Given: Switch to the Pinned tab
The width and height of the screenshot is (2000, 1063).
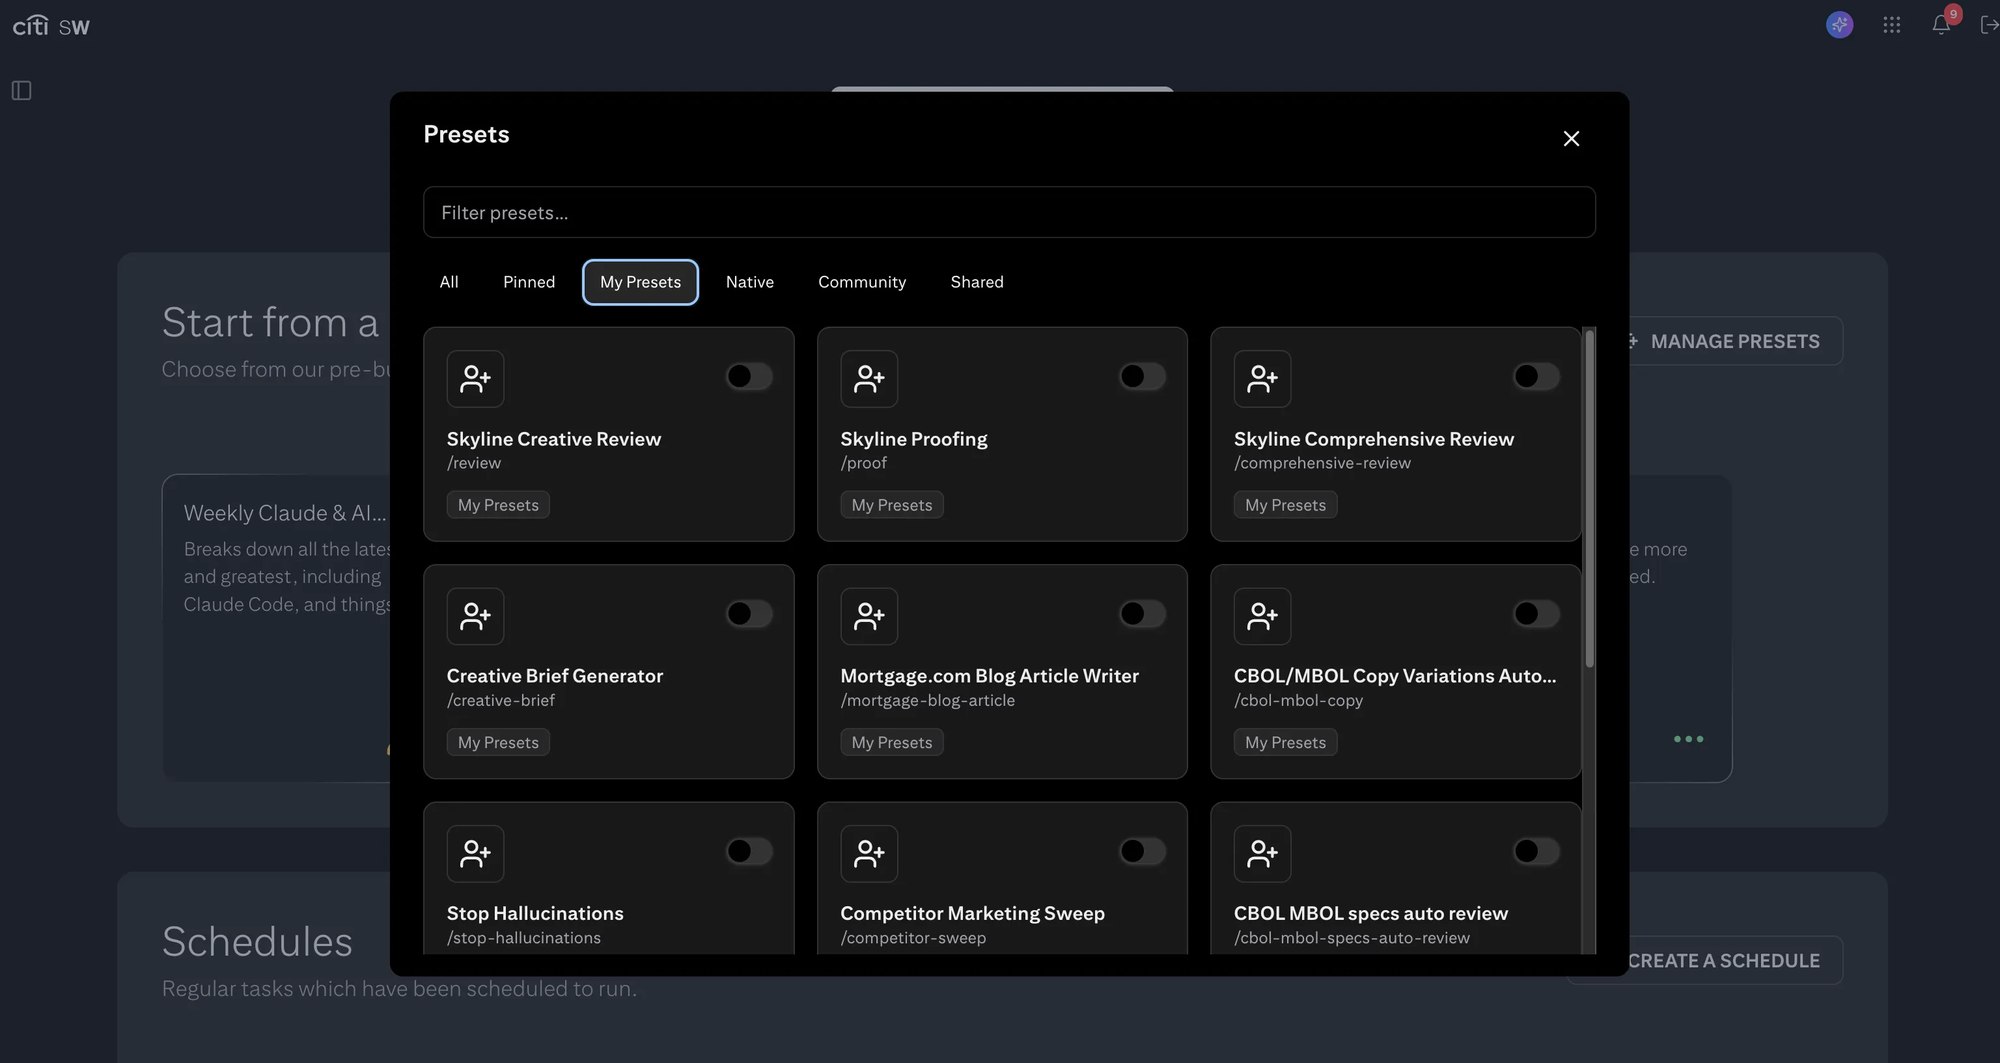Looking at the screenshot, I should (529, 282).
